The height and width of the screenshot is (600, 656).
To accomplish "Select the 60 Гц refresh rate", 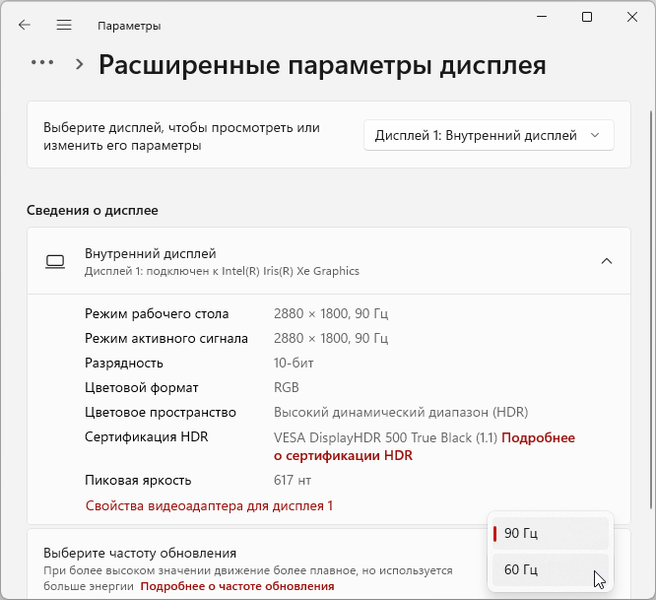I will click(x=550, y=570).
